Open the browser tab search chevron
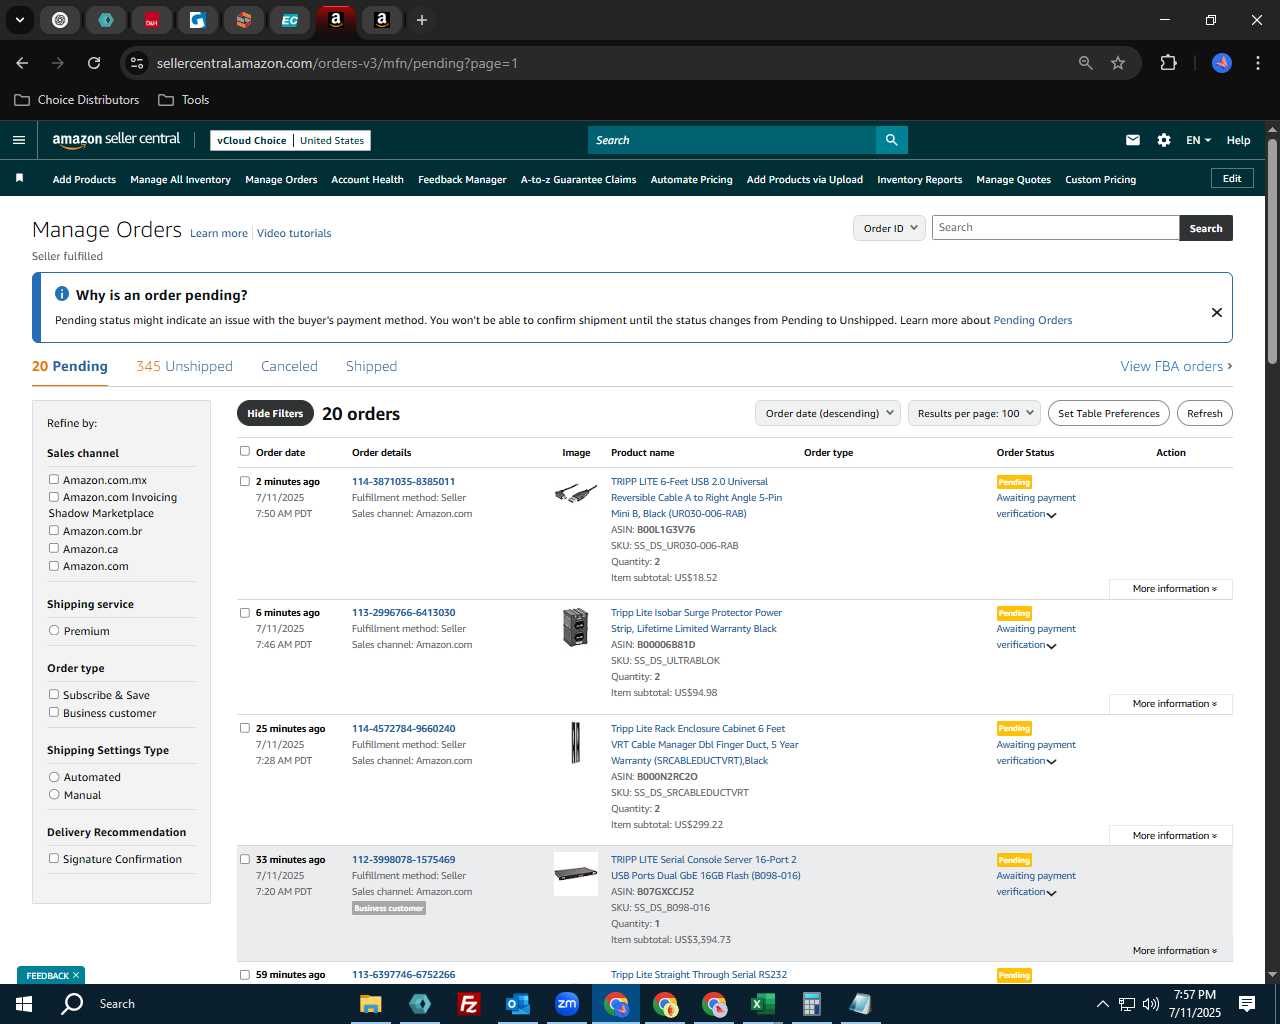This screenshot has width=1280, height=1024. (19, 20)
